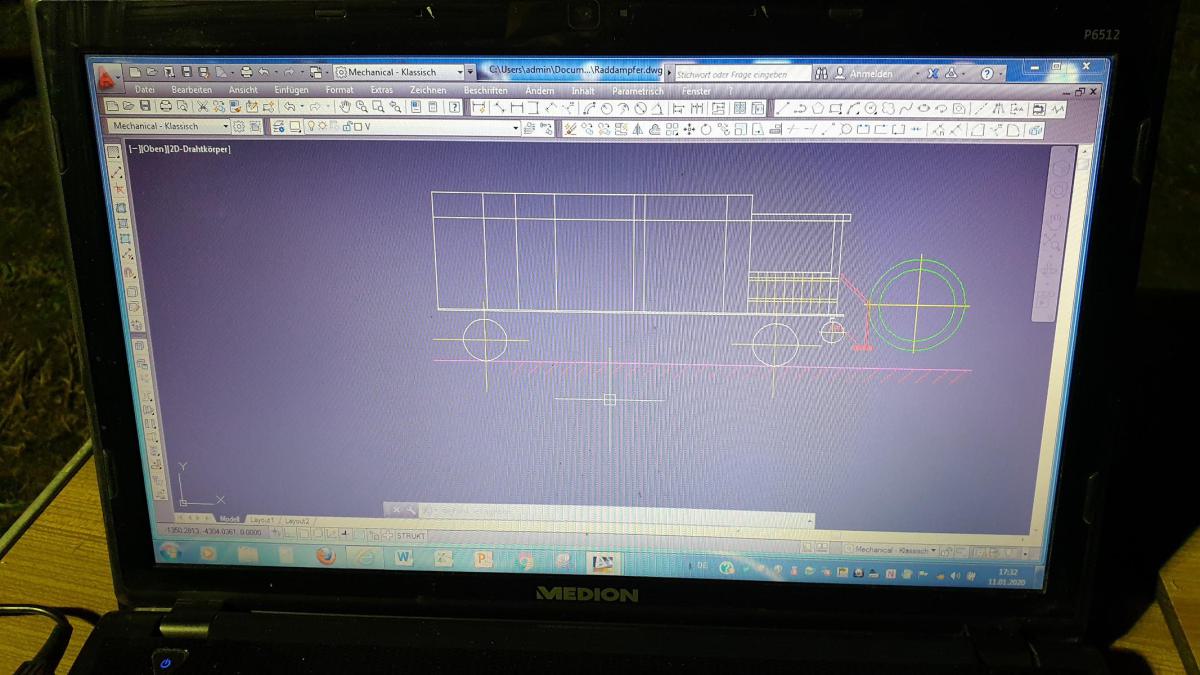Toggle layer freeze sun icon in layer control
The height and width of the screenshot is (675, 1200).
coord(322,126)
